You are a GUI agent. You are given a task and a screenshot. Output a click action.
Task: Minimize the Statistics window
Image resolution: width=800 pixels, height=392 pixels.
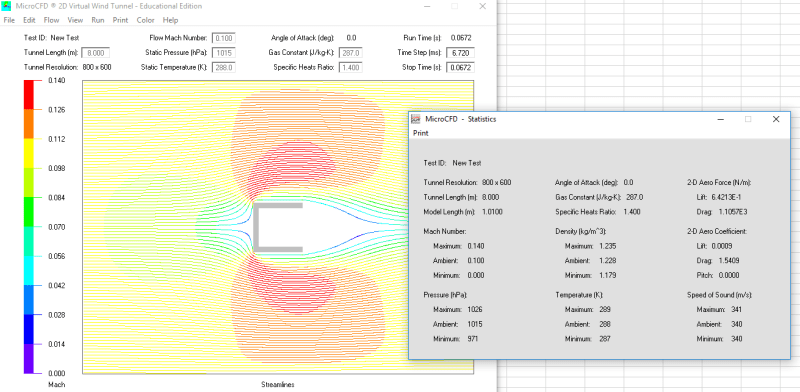click(x=721, y=119)
